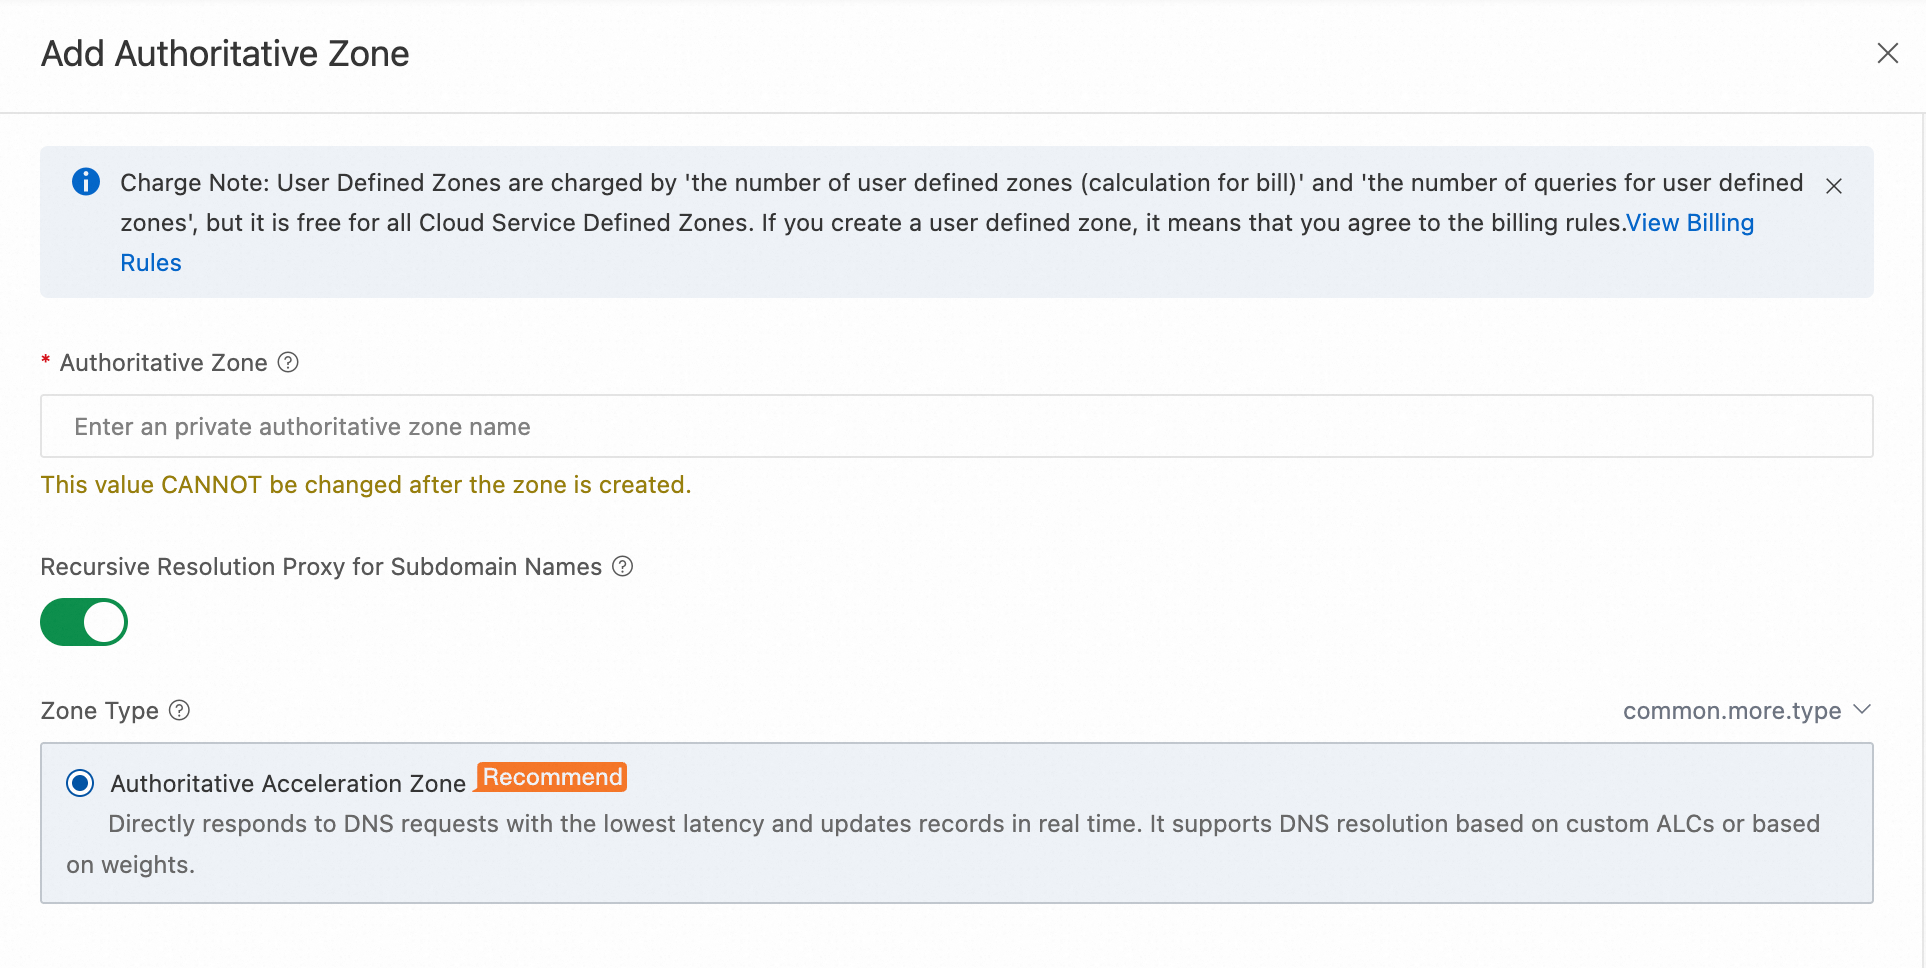Click the Add Authoritative Zone dialog title
The width and height of the screenshot is (1926, 968).
(225, 54)
